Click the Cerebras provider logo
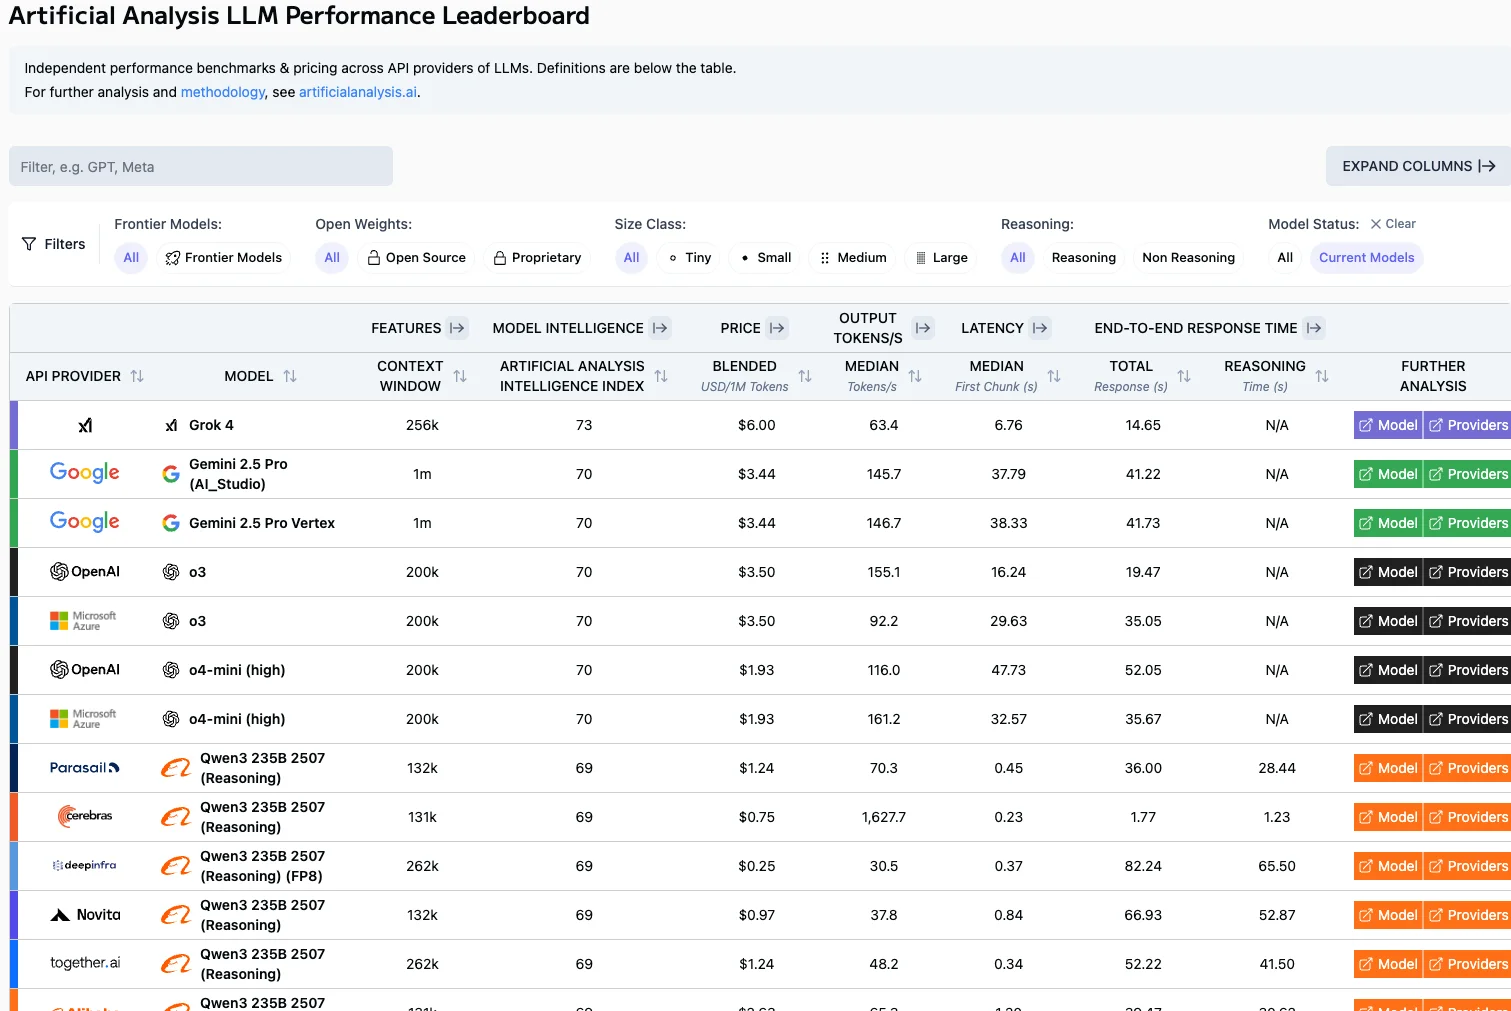This screenshot has height=1011, width=1511. tap(84, 815)
